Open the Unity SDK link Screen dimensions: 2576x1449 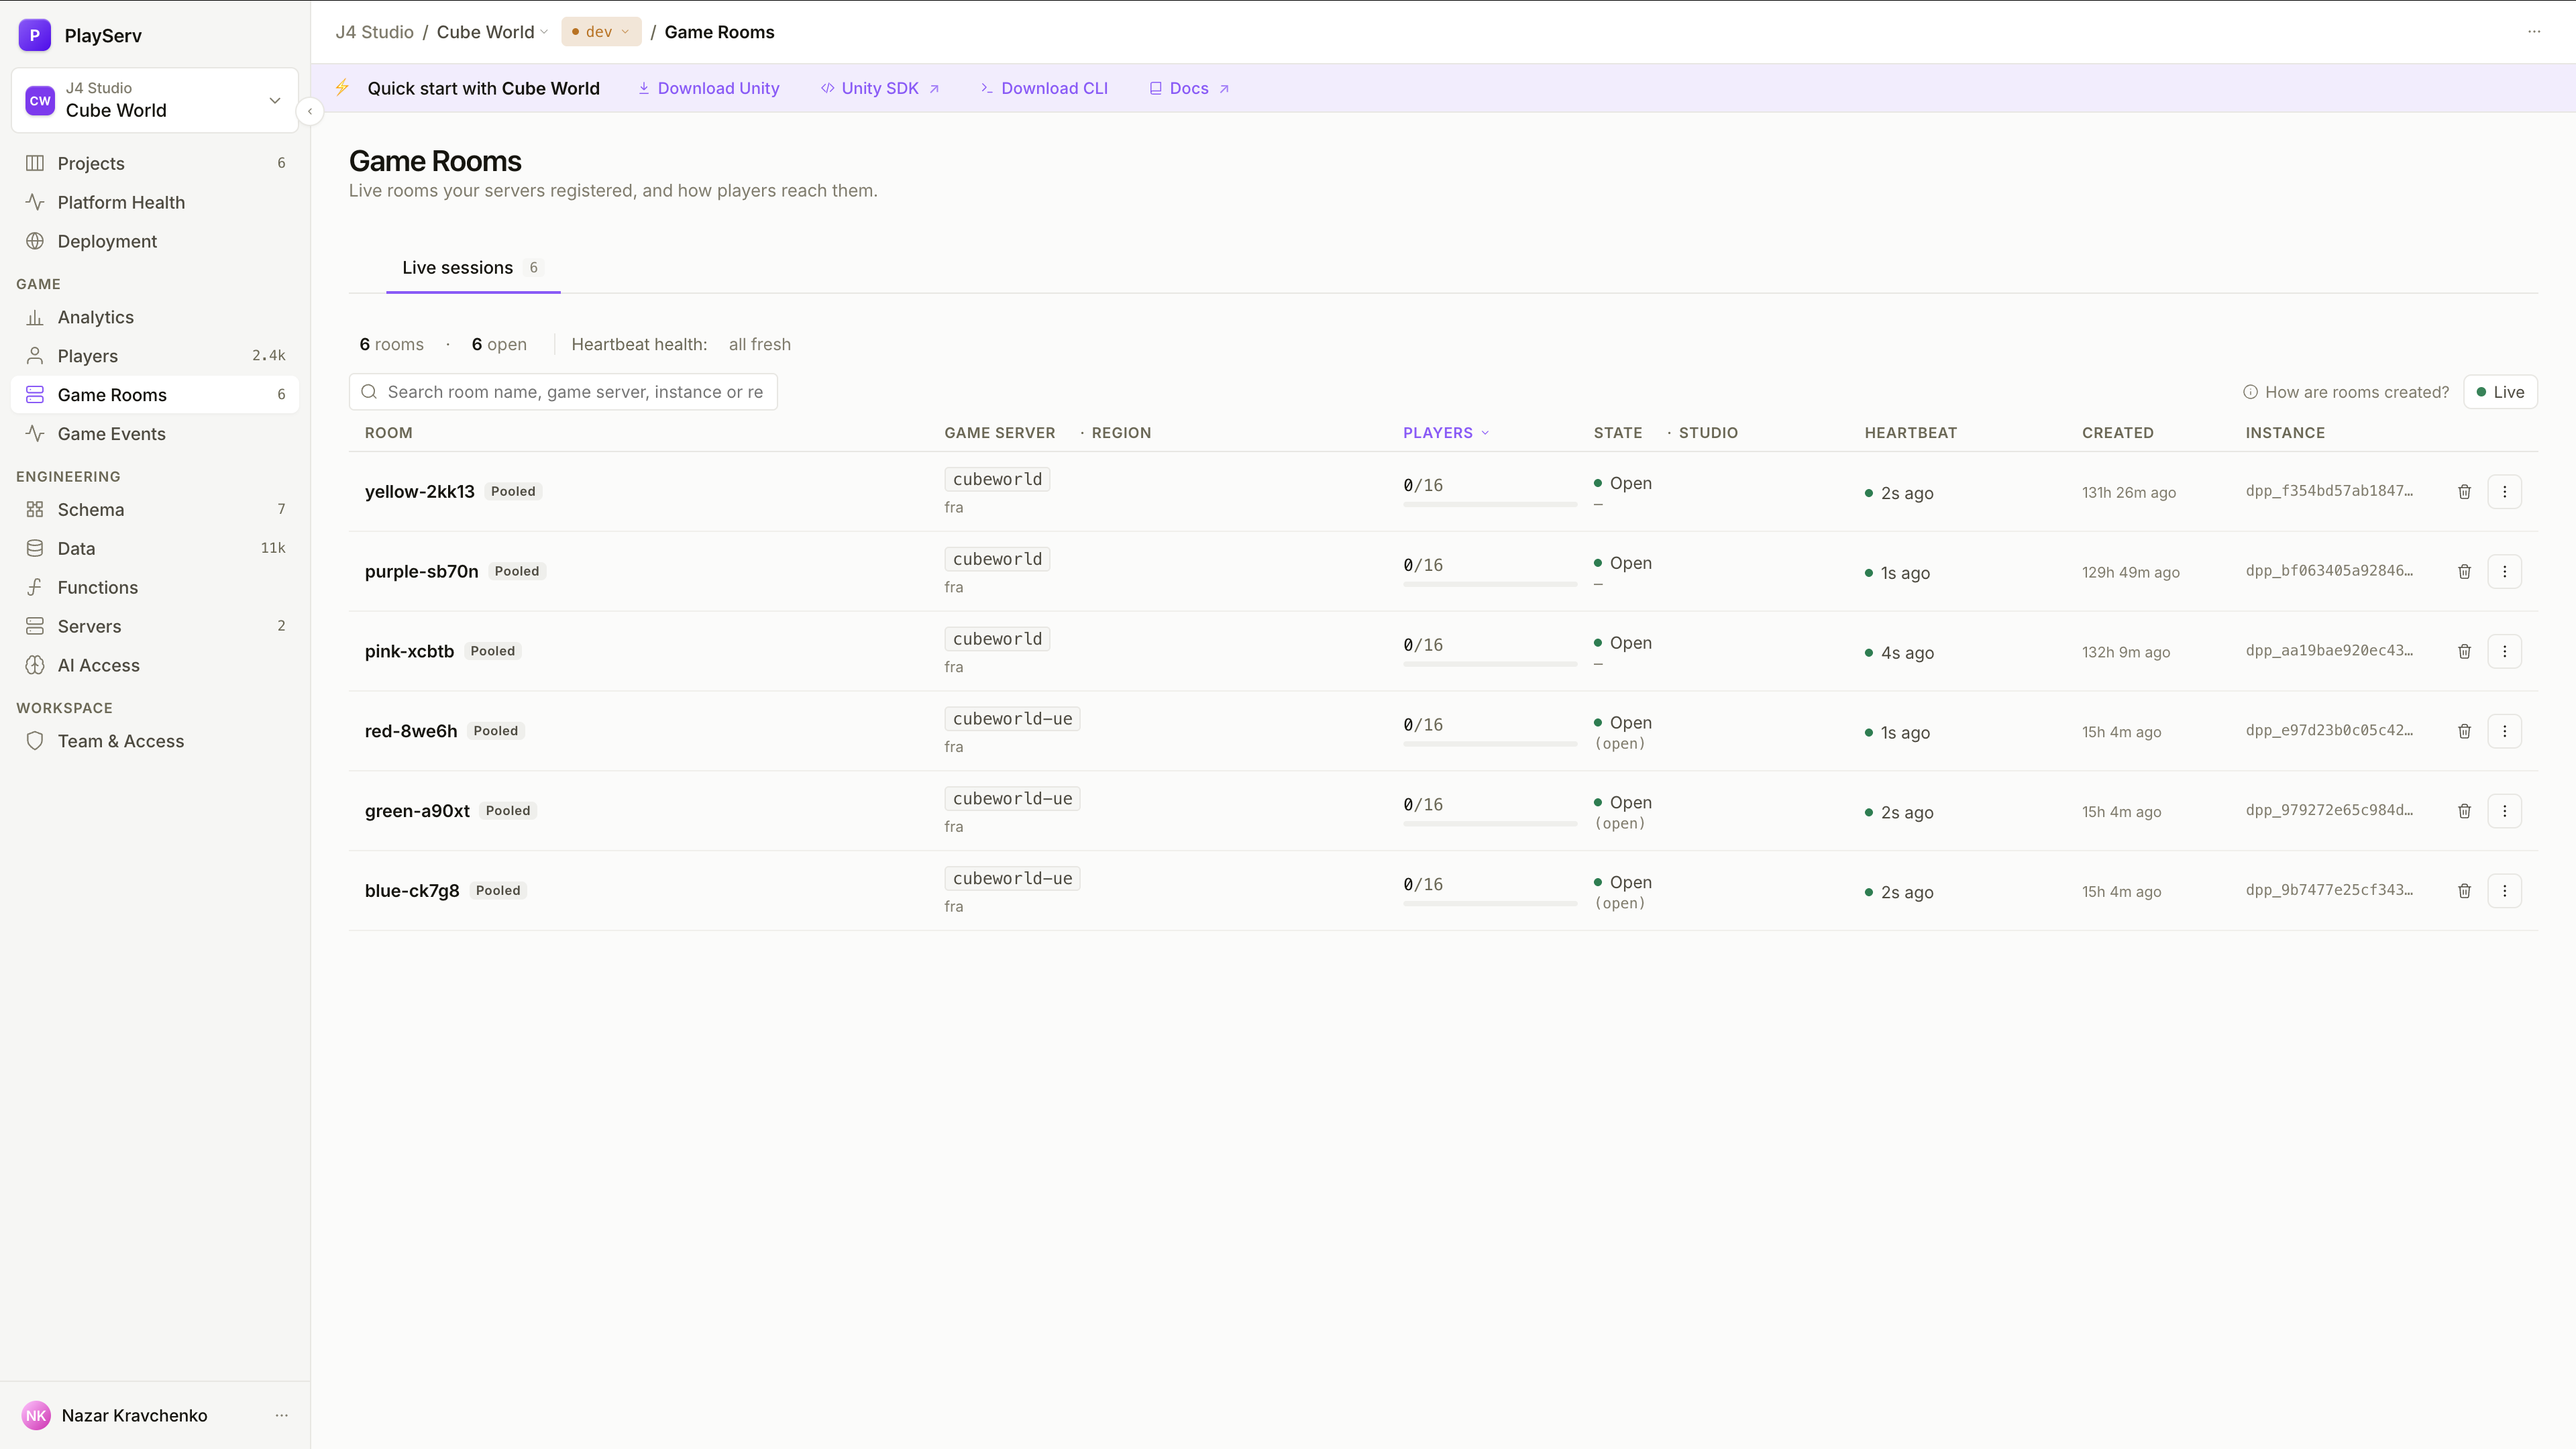tap(880, 88)
